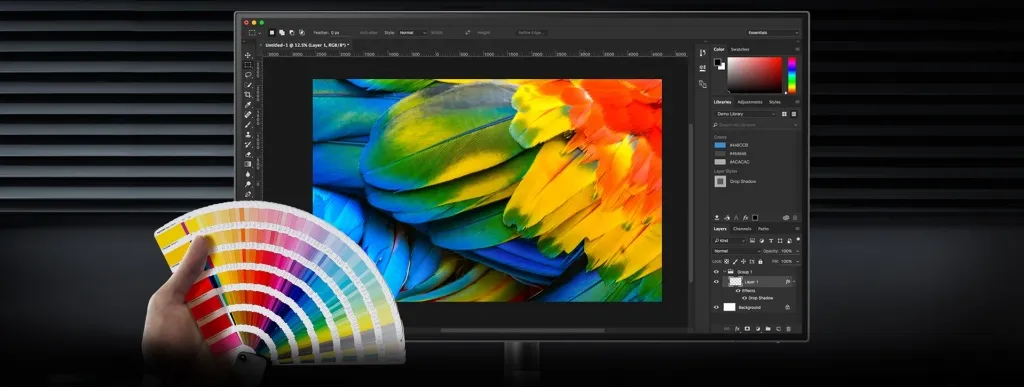Open the Fill 100% dropdown
This screenshot has width=1024, height=387.
click(797, 262)
